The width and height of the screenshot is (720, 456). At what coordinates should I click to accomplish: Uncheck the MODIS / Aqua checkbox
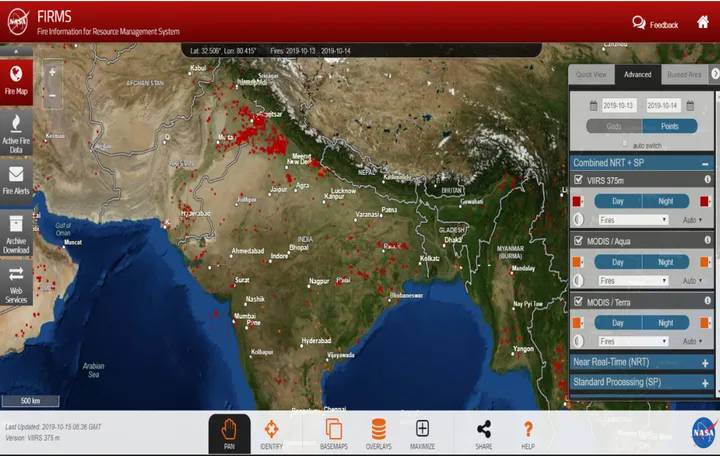[579, 241]
